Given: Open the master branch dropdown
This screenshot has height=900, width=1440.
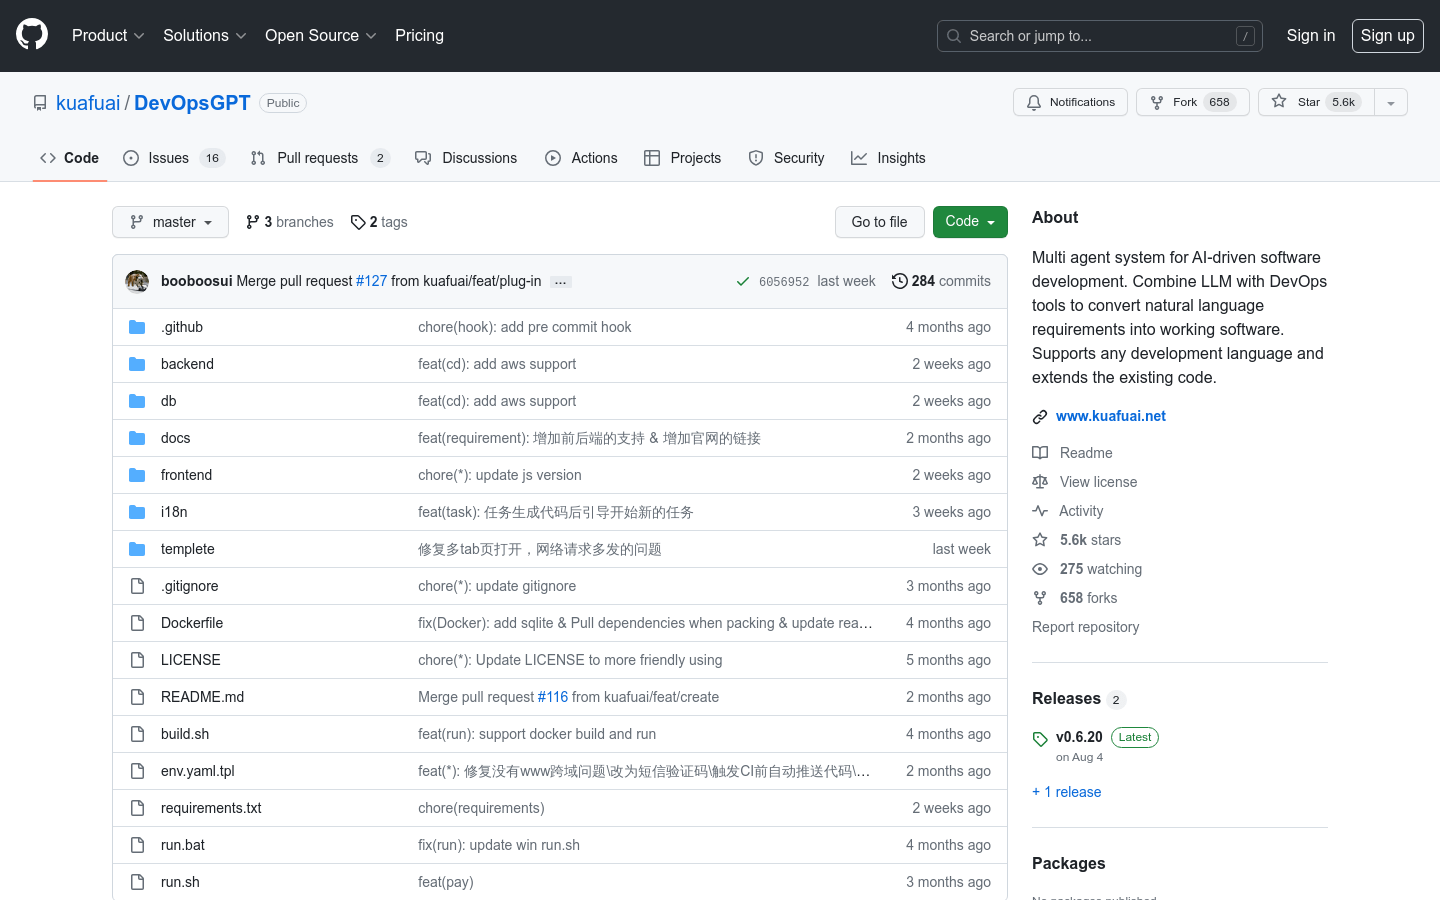Looking at the screenshot, I should click(170, 222).
